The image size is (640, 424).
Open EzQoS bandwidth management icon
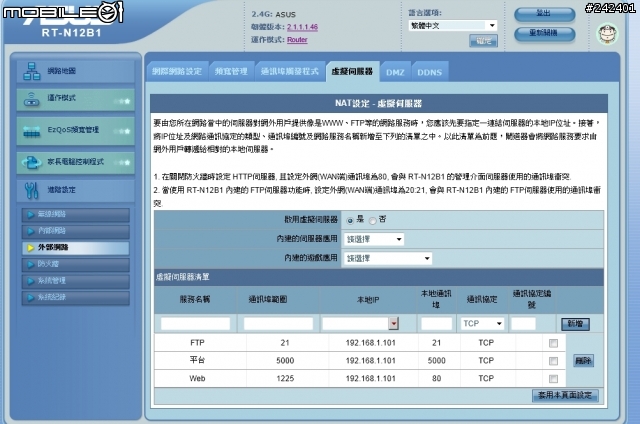[x=31, y=131]
